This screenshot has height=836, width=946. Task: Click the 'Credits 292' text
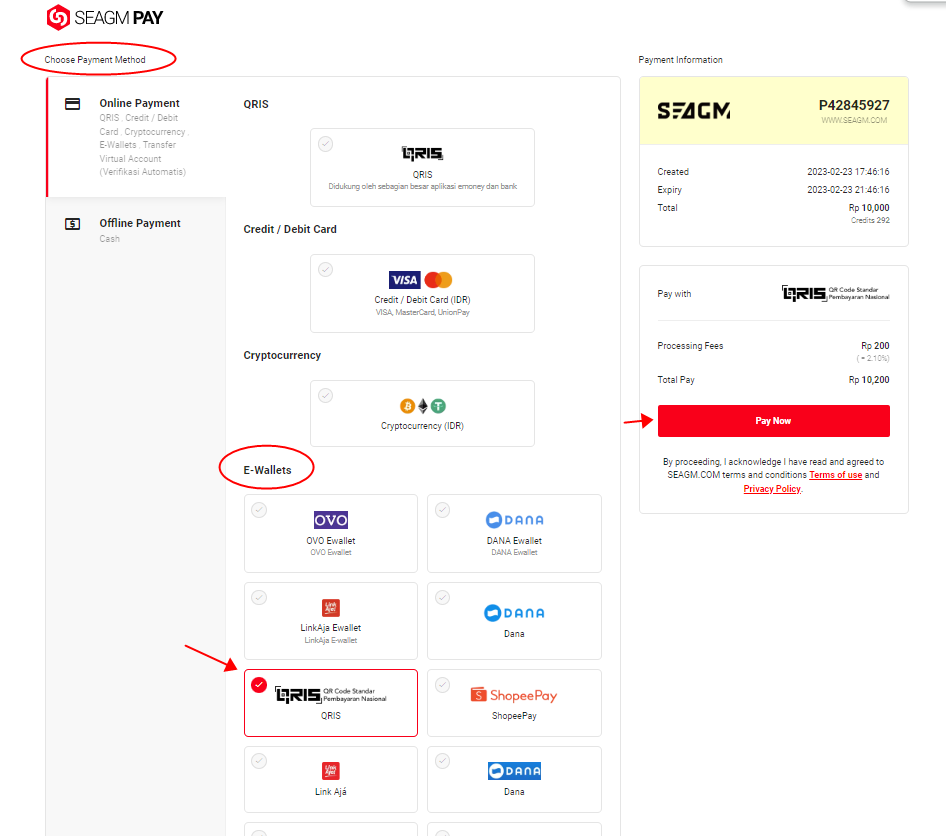871,221
